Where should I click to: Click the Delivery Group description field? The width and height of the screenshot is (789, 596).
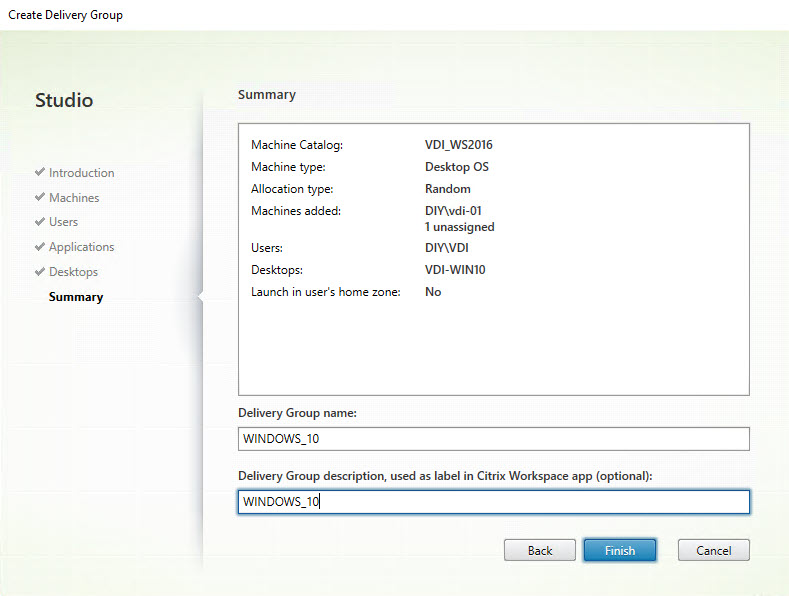pos(493,501)
